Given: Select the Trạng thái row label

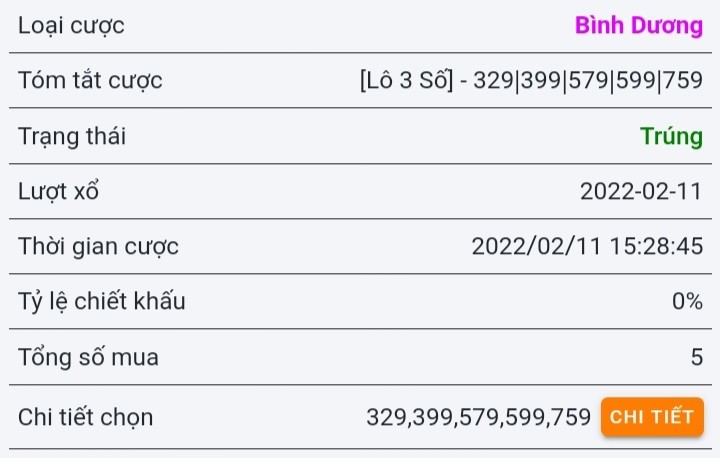Looking at the screenshot, I should pos(72,136).
